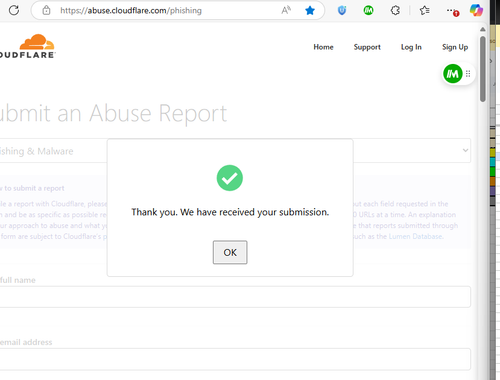This screenshot has height=380, width=500.
Task: Click the page scrollbar thumb
Action: pyautogui.click(x=482, y=69)
